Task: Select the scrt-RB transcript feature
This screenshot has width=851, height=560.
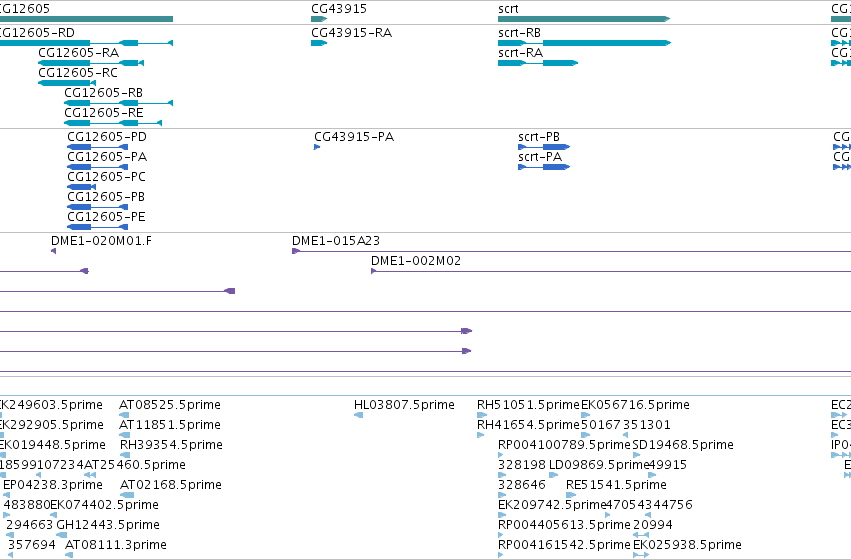Action: (x=585, y=43)
